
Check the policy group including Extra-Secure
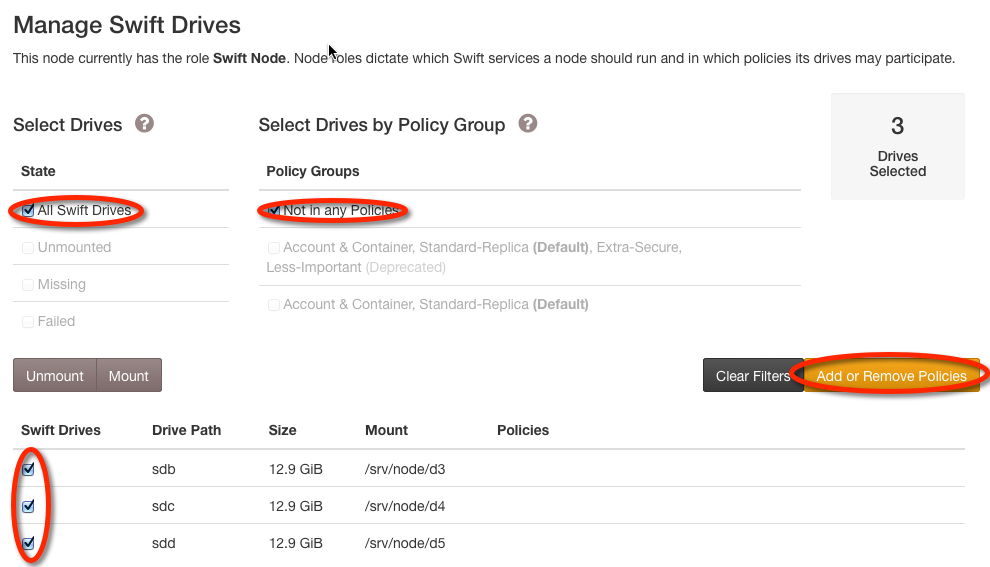pyautogui.click(x=274, y=248)
